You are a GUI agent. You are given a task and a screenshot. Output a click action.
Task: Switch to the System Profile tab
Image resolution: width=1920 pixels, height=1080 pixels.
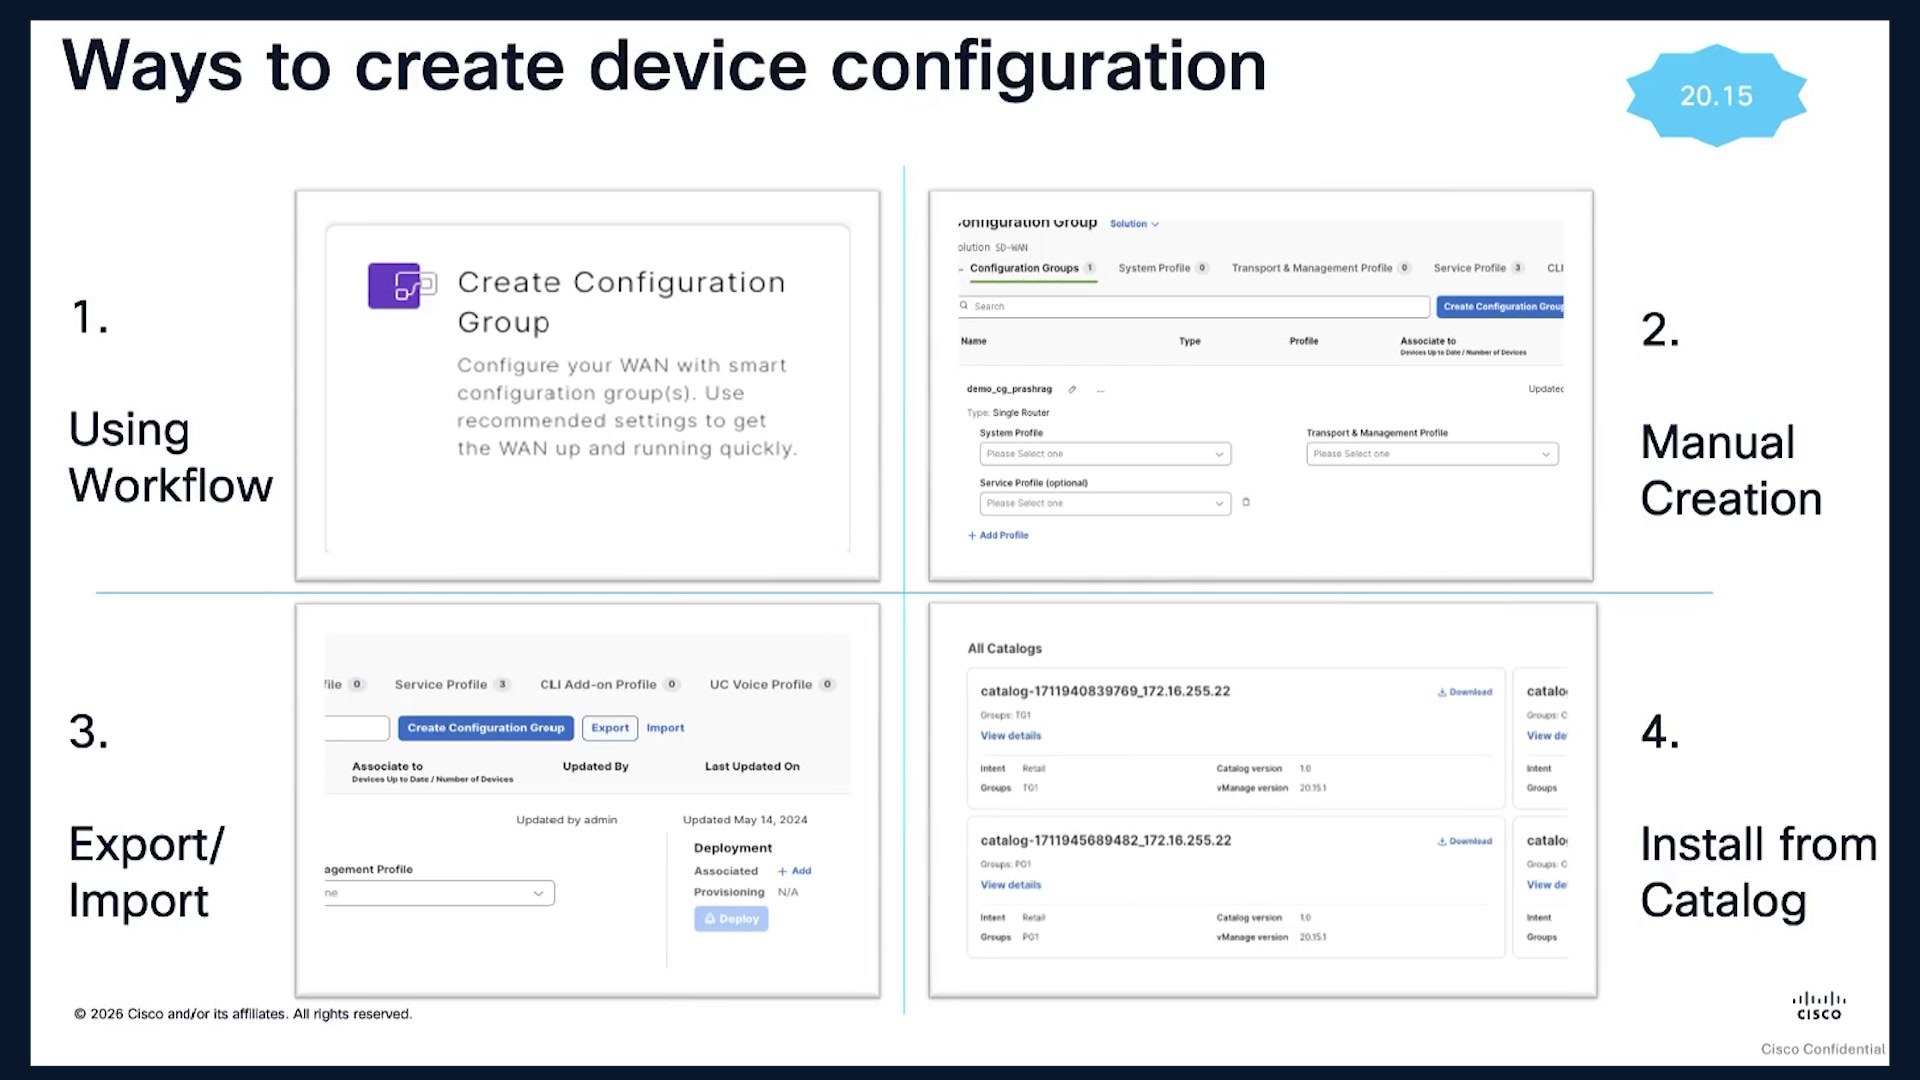pyautogui.click(x=1163, y=268)
